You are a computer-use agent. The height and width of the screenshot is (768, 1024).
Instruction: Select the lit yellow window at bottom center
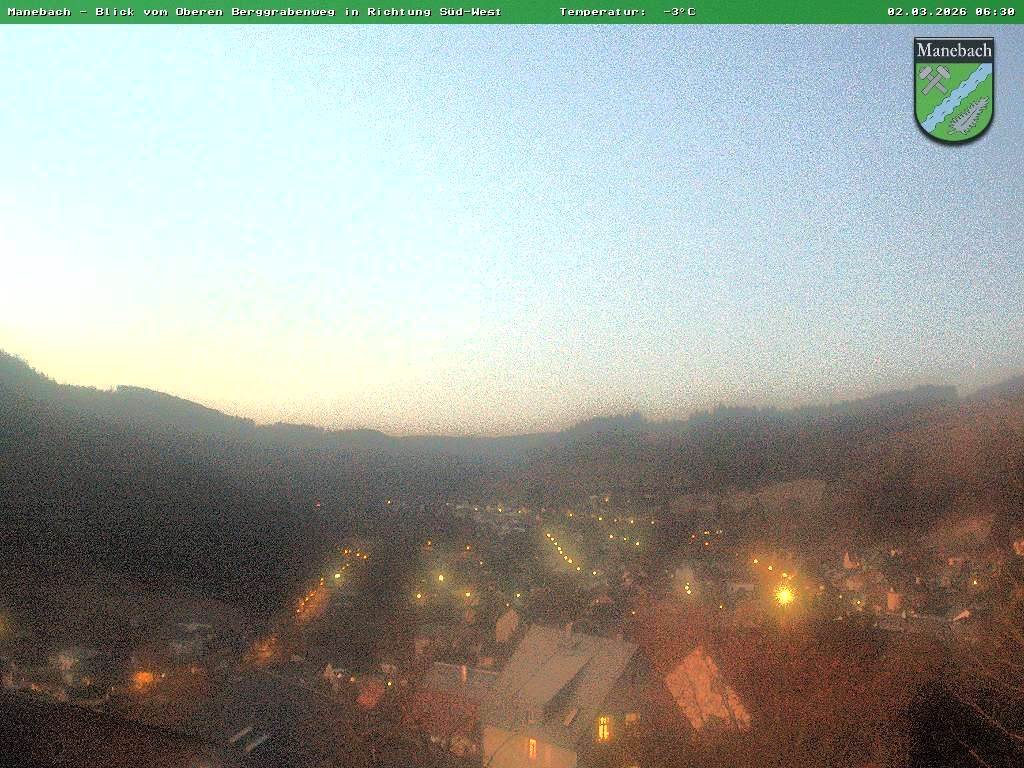[x=604, y=728]
